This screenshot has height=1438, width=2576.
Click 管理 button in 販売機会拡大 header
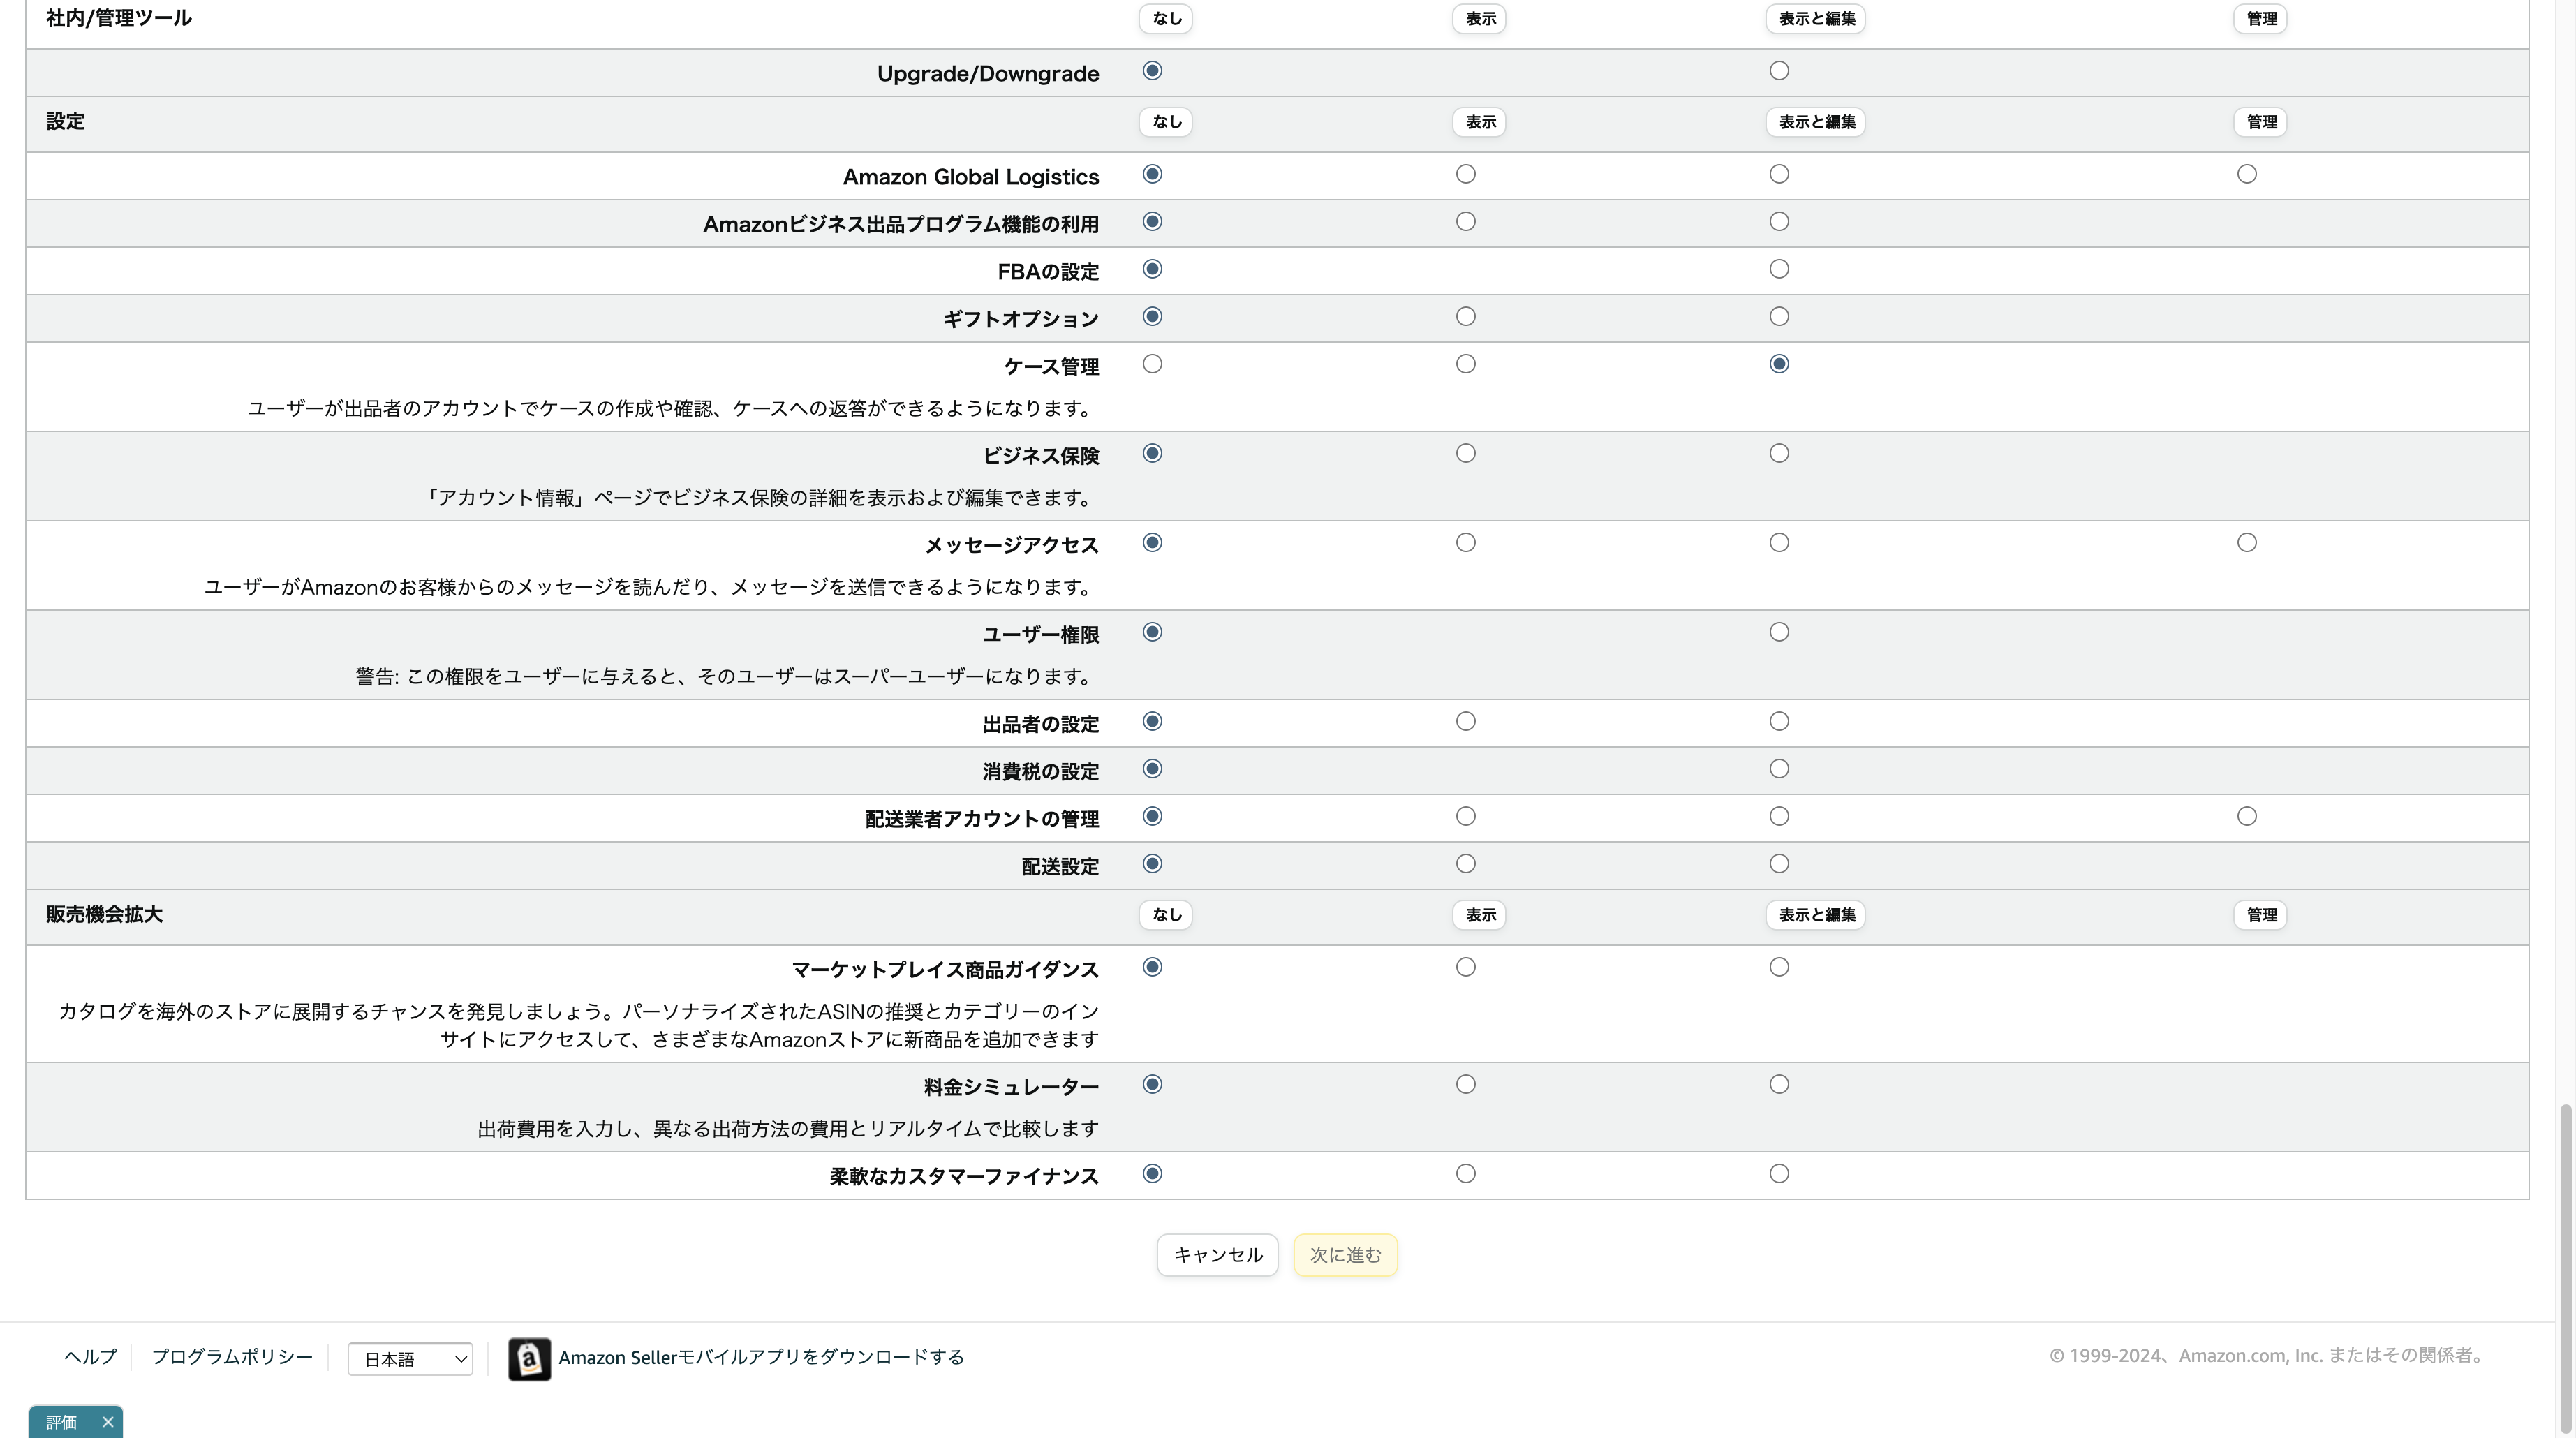pyautogui.click(x=2261, y=915)
